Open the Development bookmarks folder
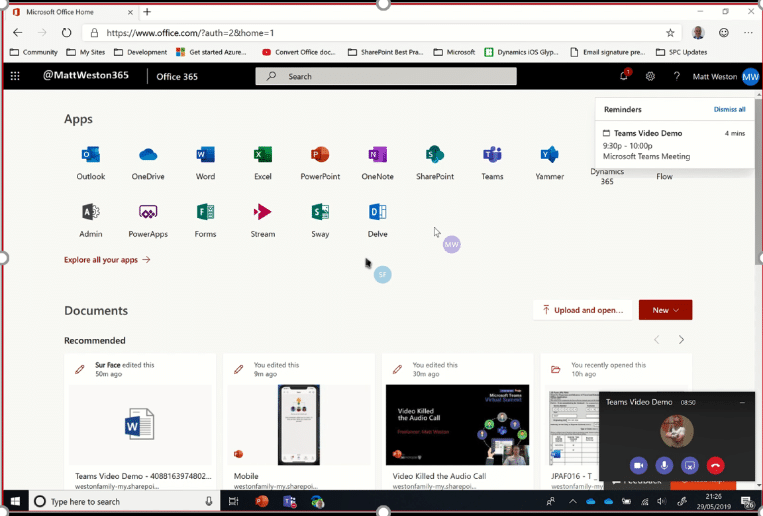The height and width of the screenshot is (516, 763). point(140,52)
